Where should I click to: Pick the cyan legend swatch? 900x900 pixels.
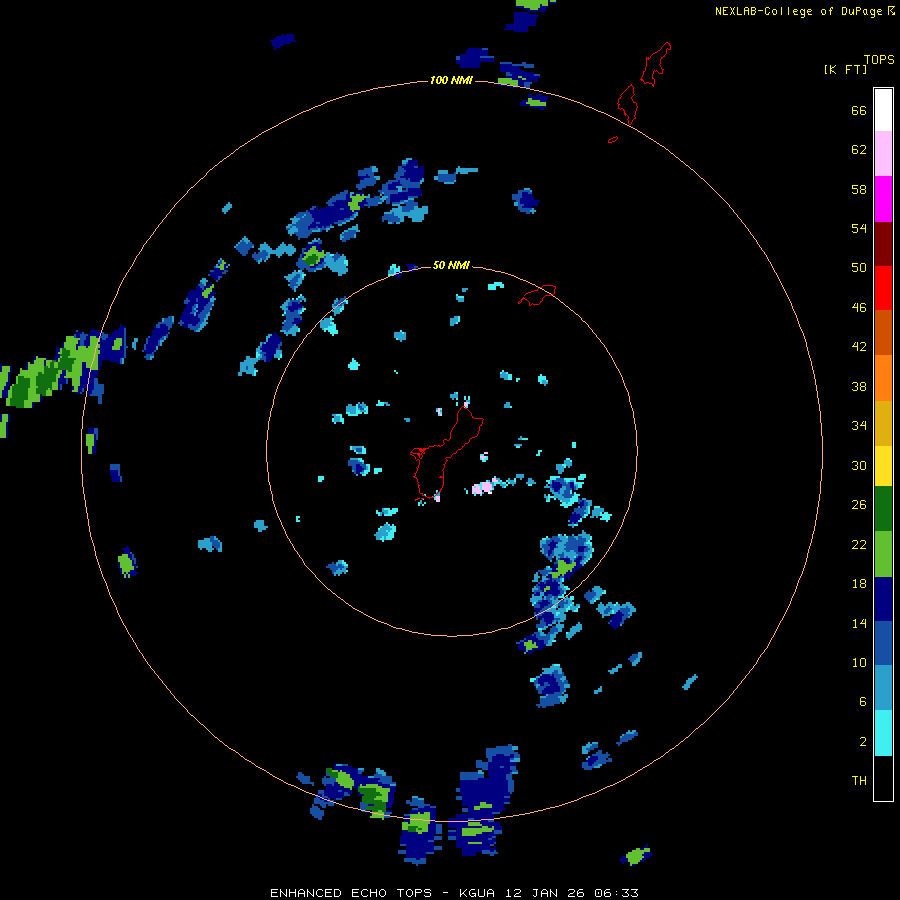pos(883,733)
